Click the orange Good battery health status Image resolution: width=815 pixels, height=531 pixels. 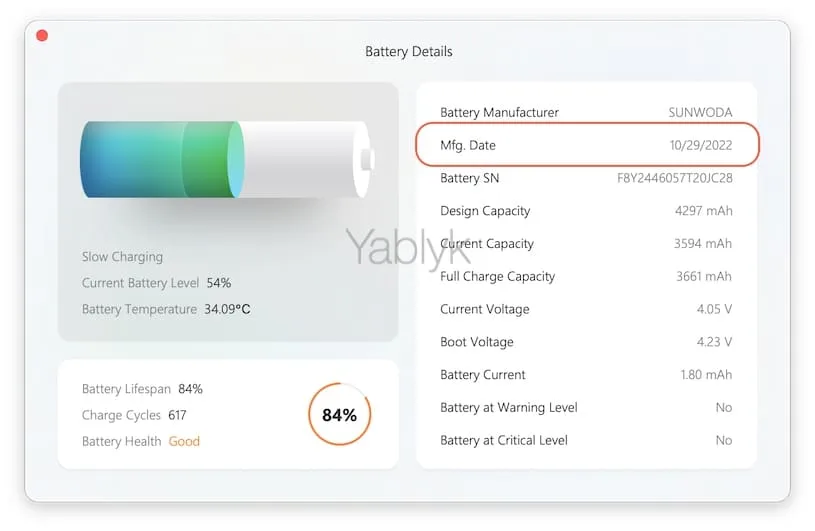point(184,441)
